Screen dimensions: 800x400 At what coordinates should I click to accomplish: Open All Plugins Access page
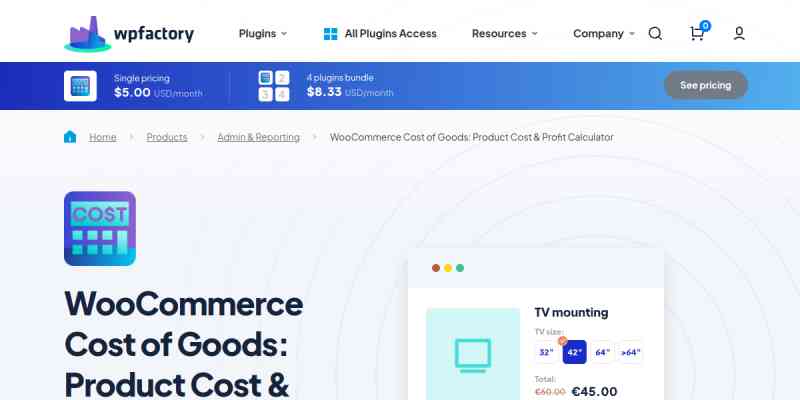(x=390, y=34)
